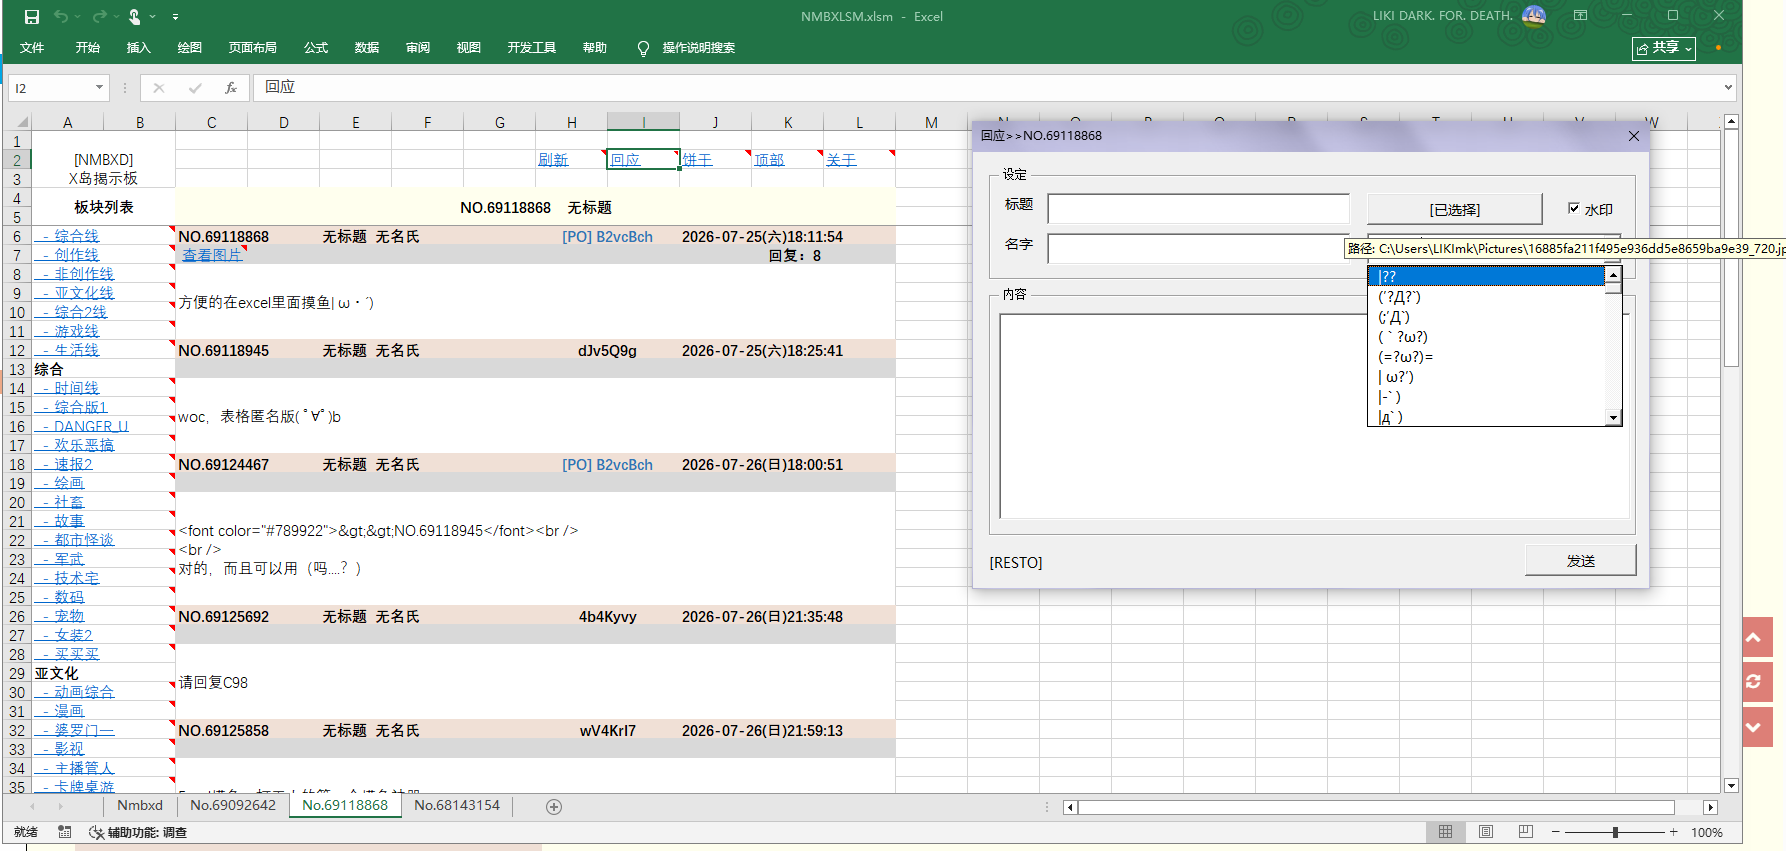
Task: Open the Customize Quick Access Toolbar dropdown
Action: coord(175,17)
